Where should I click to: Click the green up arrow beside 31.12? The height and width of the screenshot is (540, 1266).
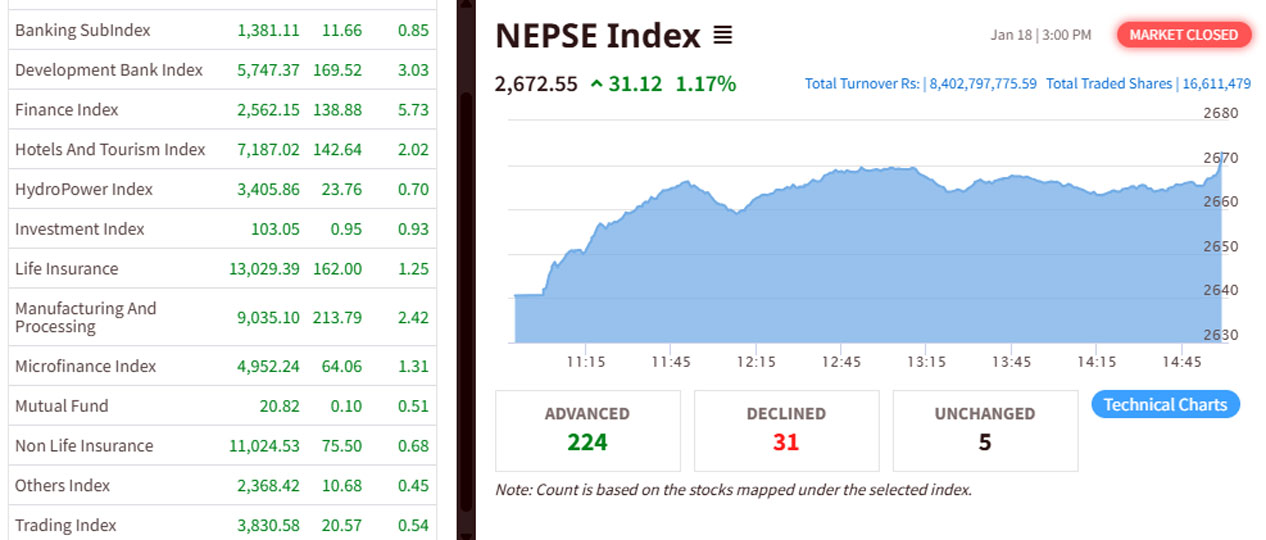597,85
